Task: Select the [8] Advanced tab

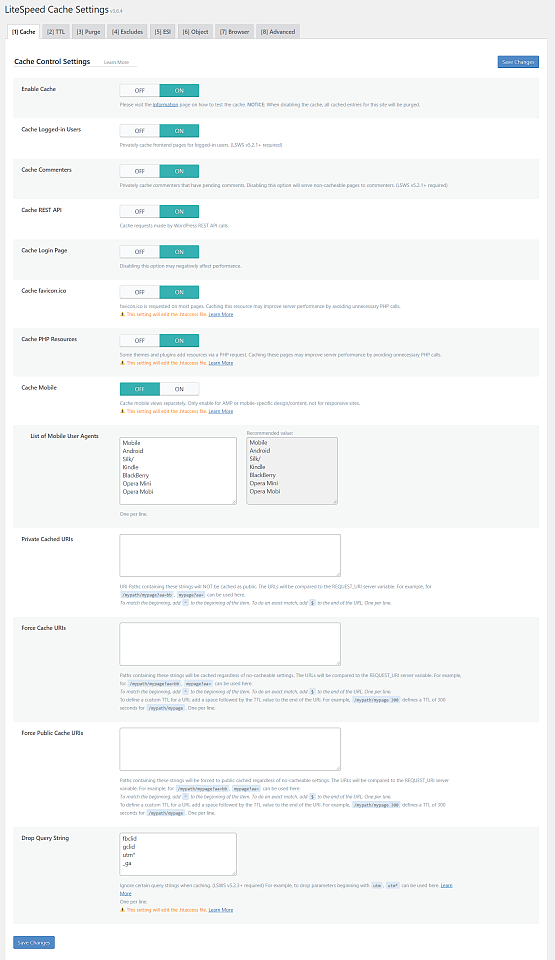Action: (x=278, y=32)
